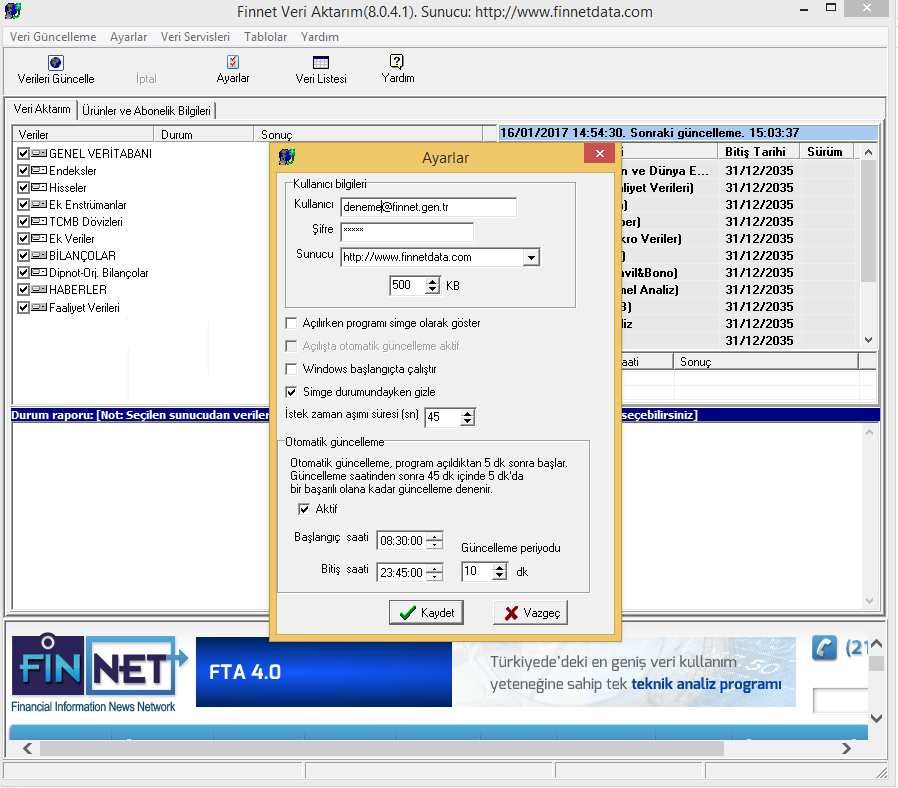Image resolution: width=898 pixels, height=788 pixels.
Task: Click bottom scrollbar right arrow
Action: 846,748
